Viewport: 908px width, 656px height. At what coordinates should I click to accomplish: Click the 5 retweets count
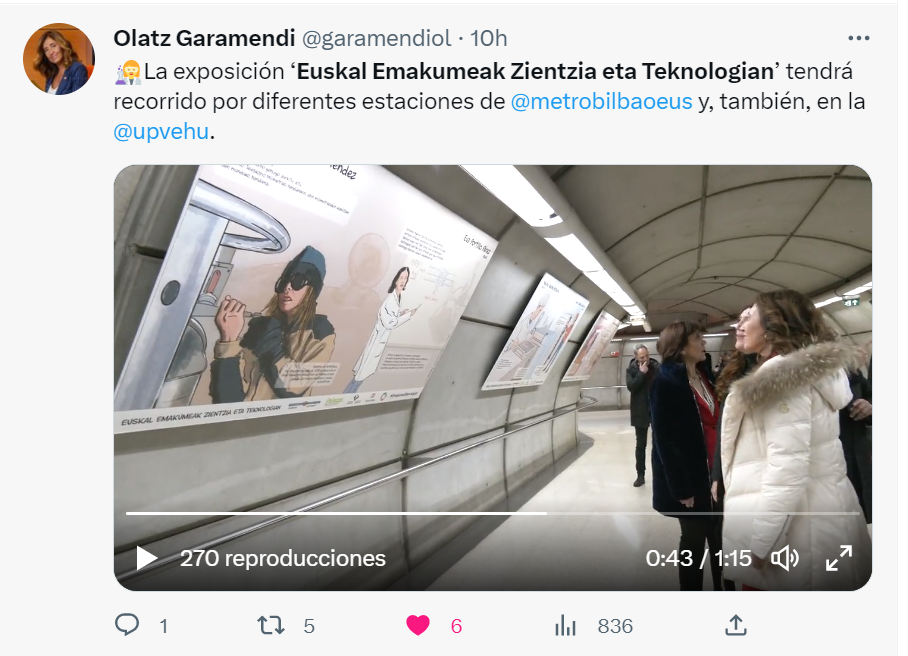click(x=309, y=626)
